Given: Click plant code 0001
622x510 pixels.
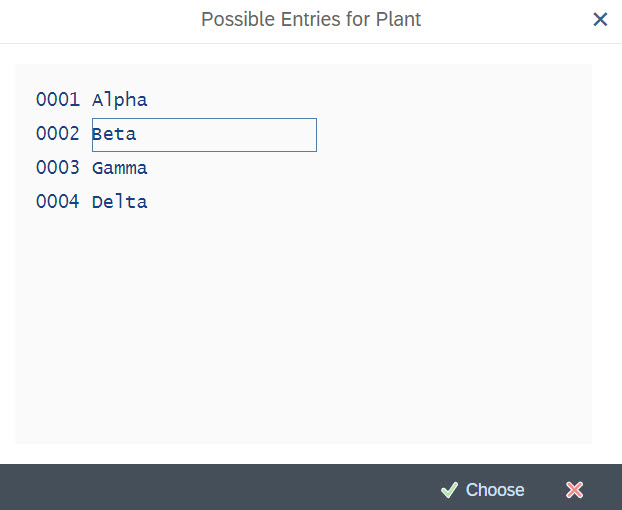Looking at the screenshot, I should [x=57, y=100].
